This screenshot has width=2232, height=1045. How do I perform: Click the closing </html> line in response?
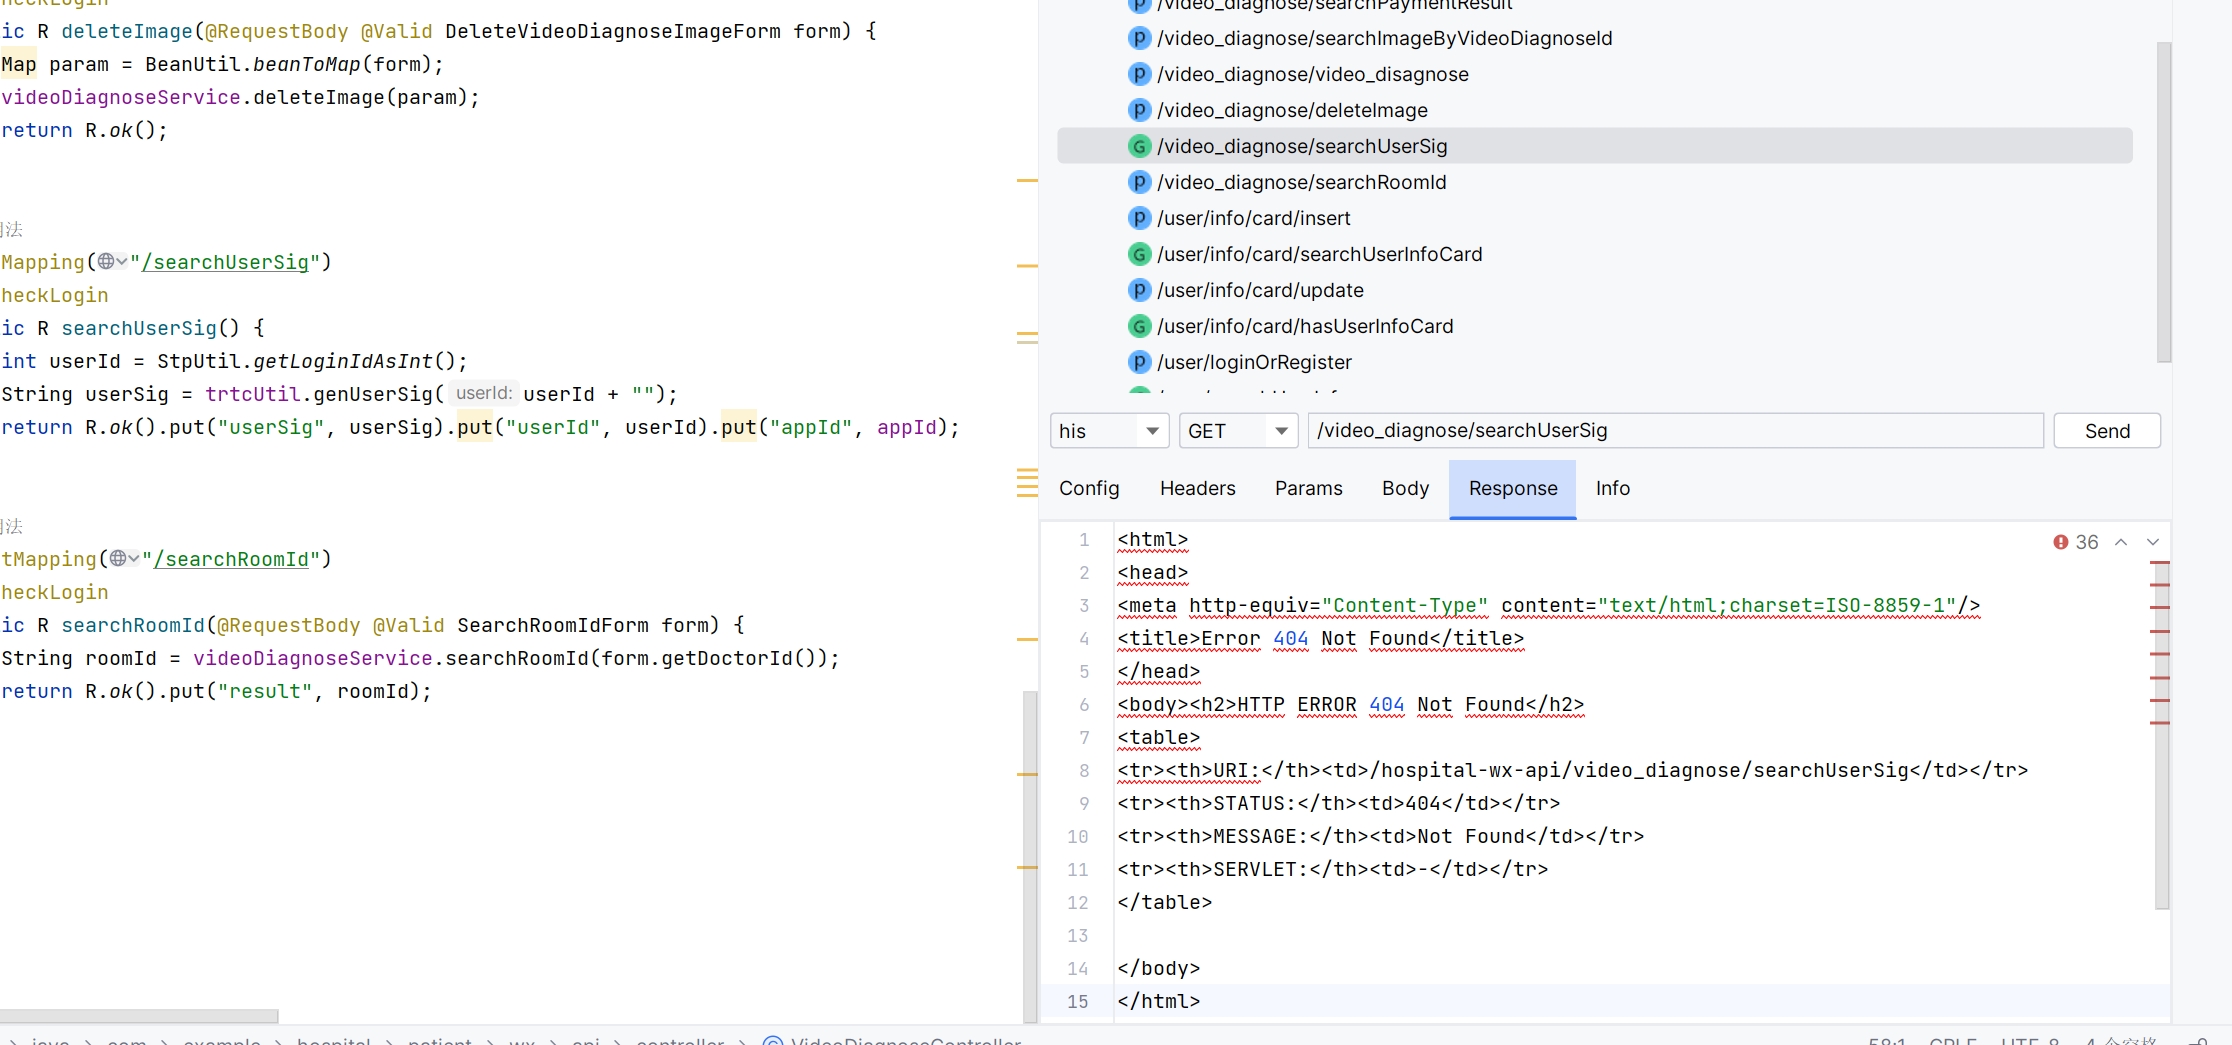pos(1159,1002)
